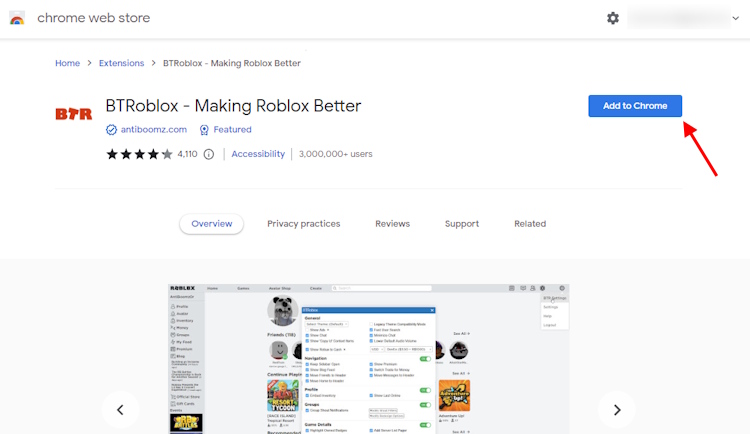The width and height of the screenshot is (750, 434).
Task: Open Extensions breadcrumb link
Action: [x=121, y=63]
